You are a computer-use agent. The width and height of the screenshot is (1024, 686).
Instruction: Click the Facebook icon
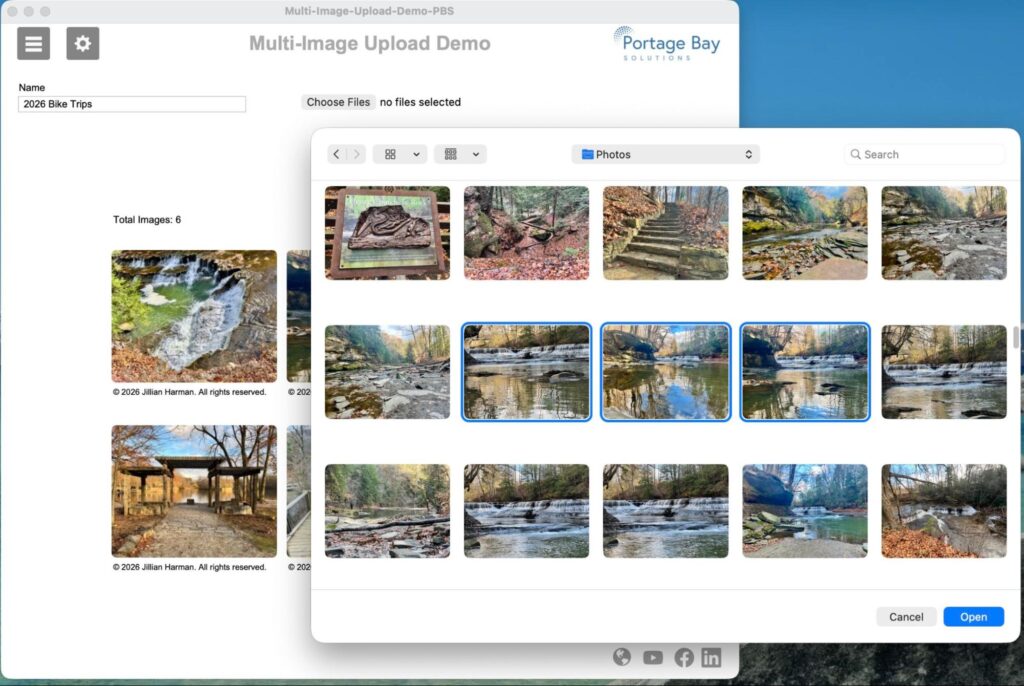684,657
